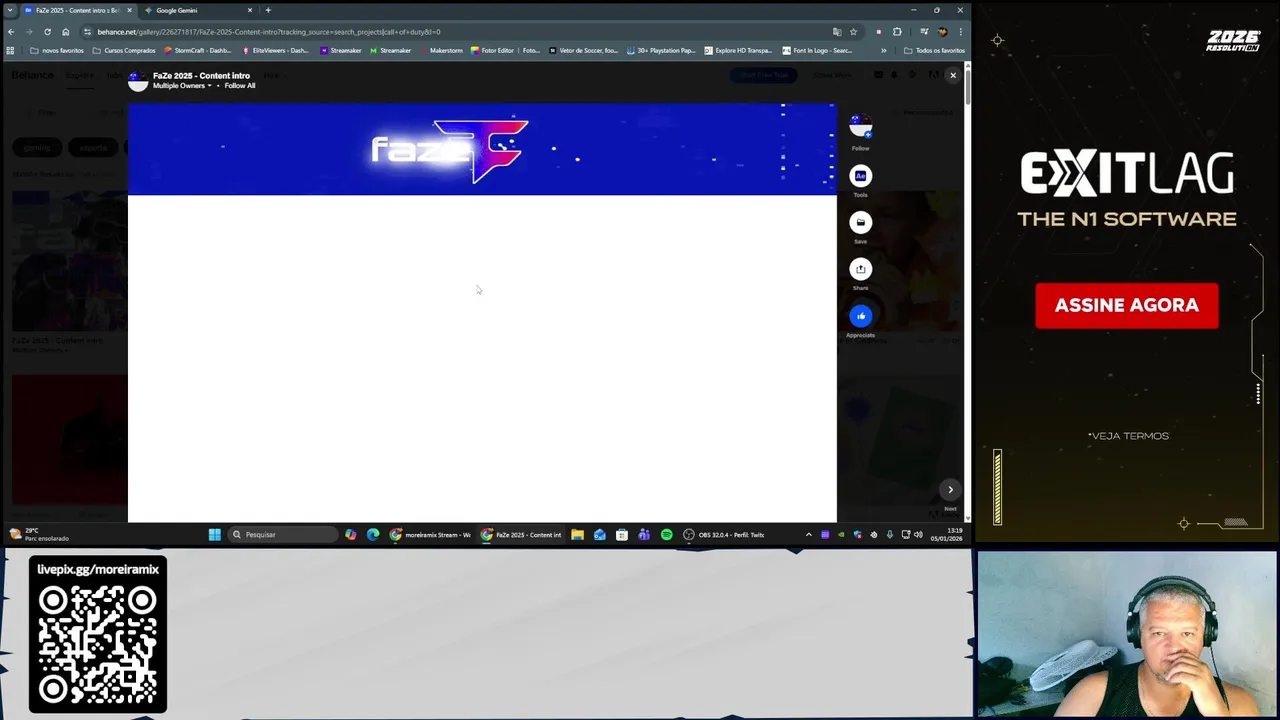The image size is (1280, 720).
Task: Open Todos os favoritos folder
Action: [x=934, y=50]
